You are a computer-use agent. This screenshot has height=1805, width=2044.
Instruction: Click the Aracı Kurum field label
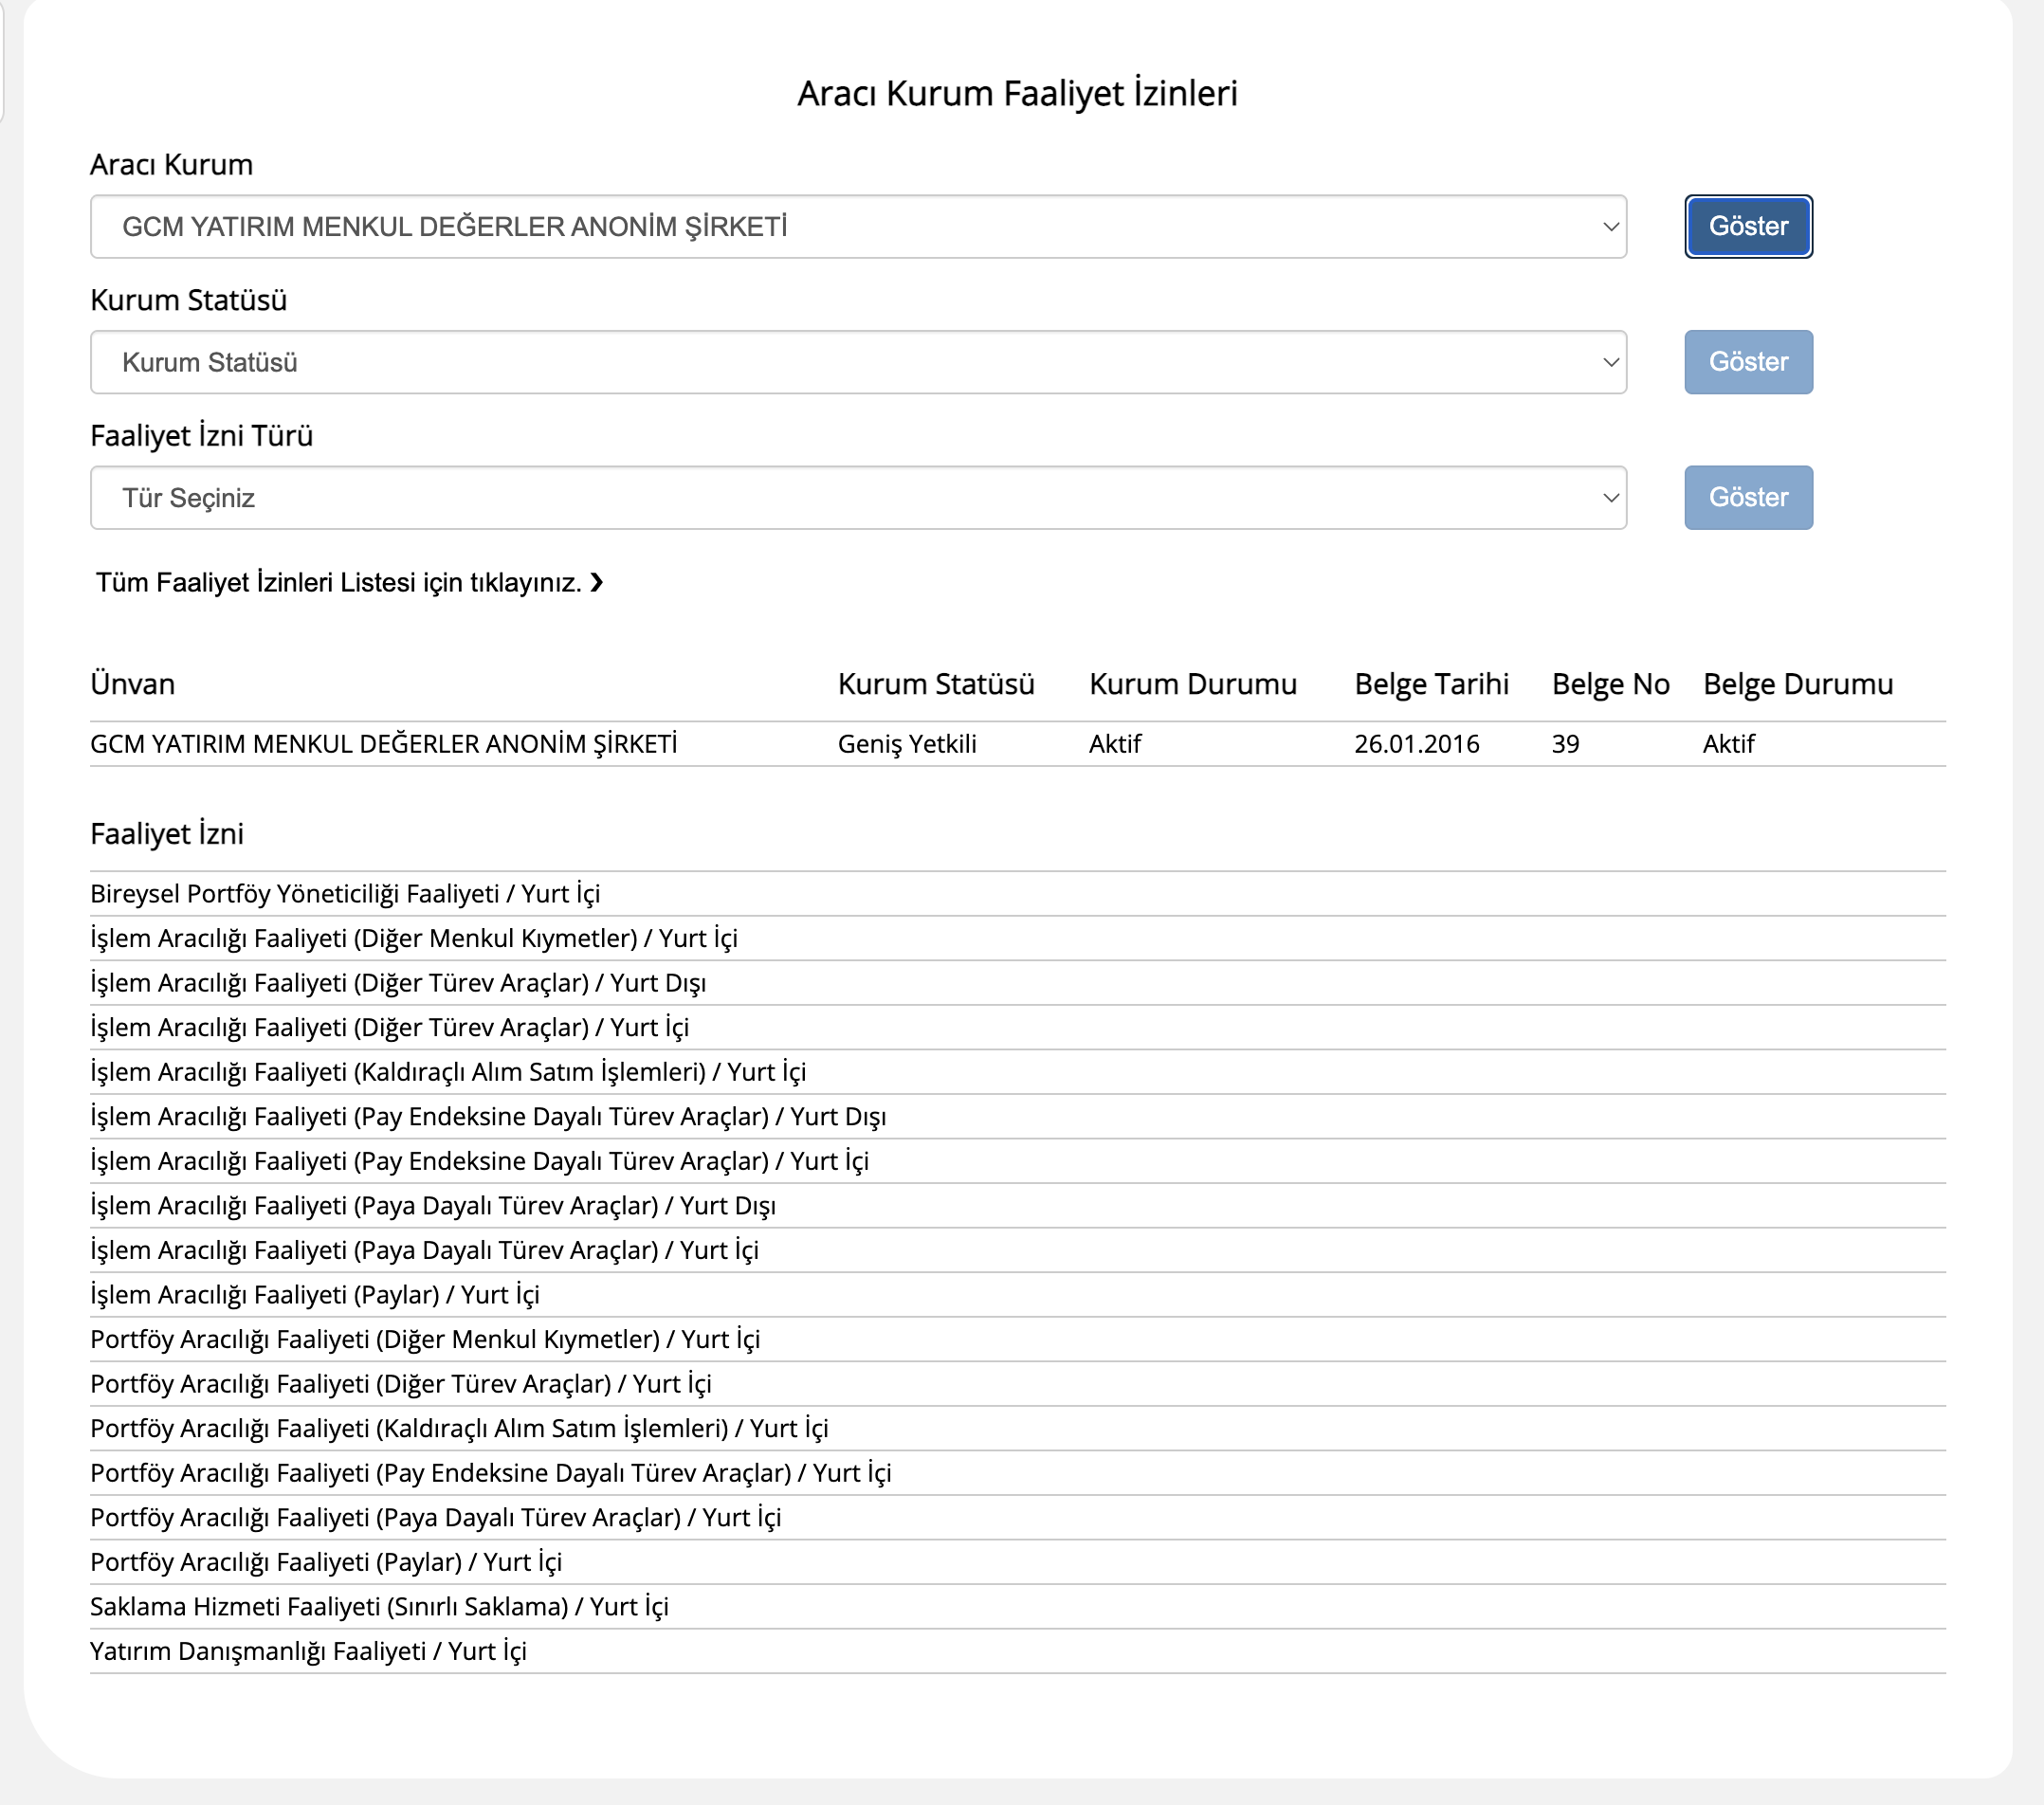coord(172,165)
